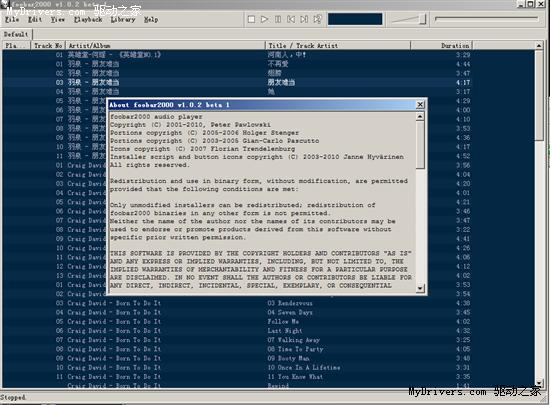550x405 pixels.
Task: Click the seek bar in toolbar
Action: pos(487,19)
